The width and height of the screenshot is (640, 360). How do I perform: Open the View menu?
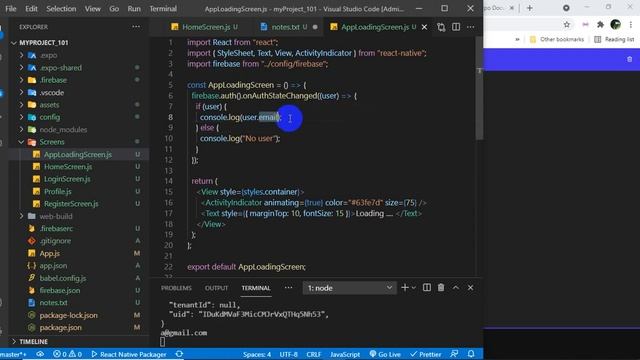pos(93,9)
